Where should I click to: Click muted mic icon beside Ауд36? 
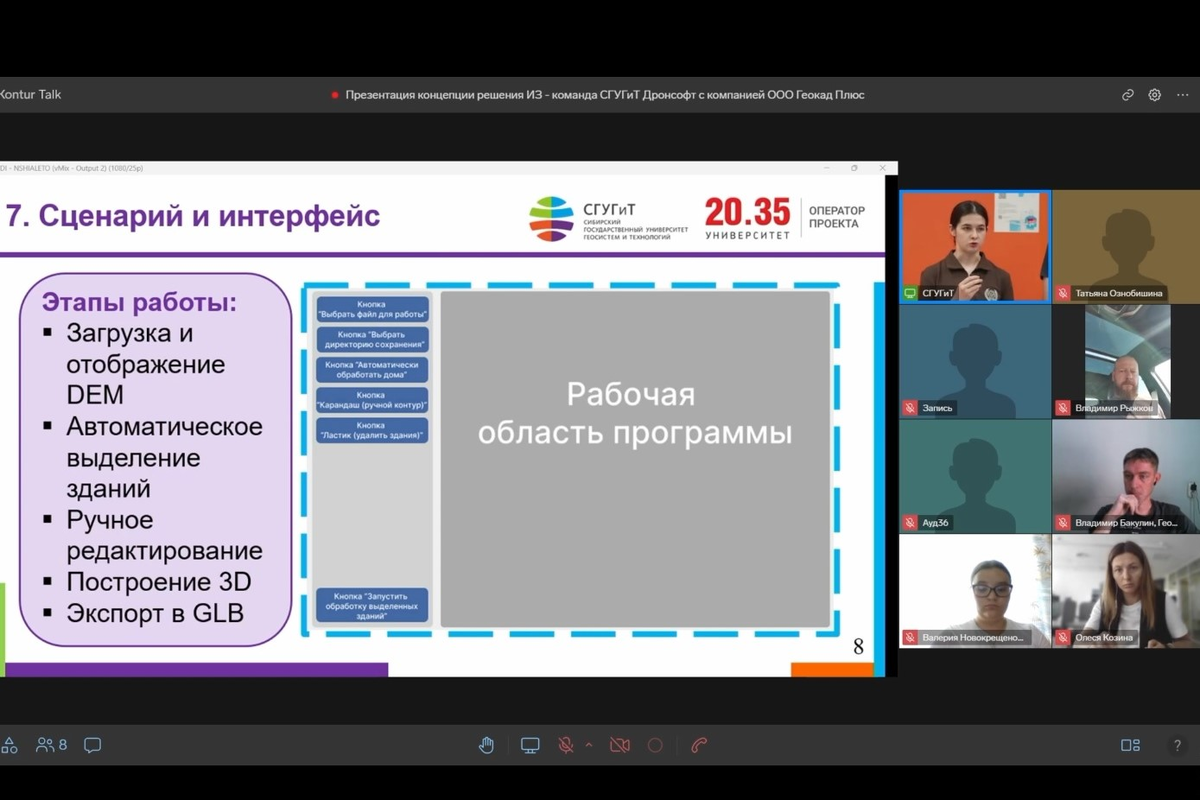pyautogui.click(x=910, y=523)
